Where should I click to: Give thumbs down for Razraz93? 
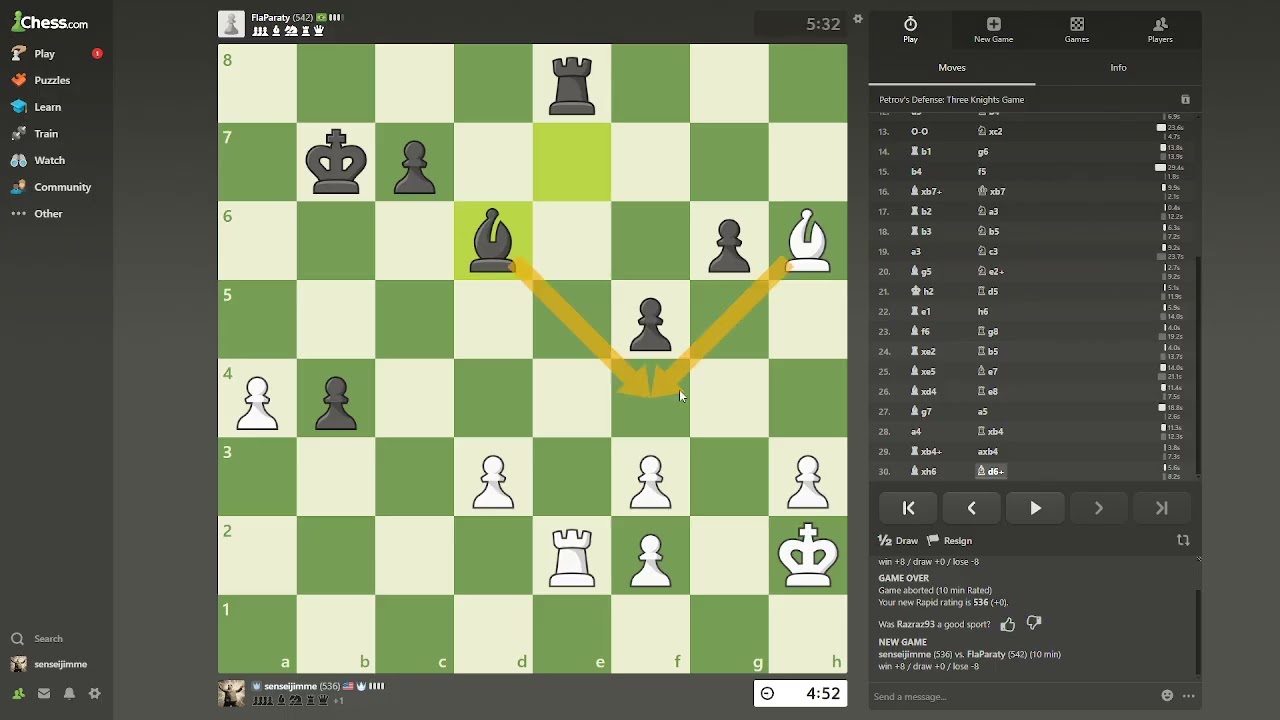[x=1034, y=625]
